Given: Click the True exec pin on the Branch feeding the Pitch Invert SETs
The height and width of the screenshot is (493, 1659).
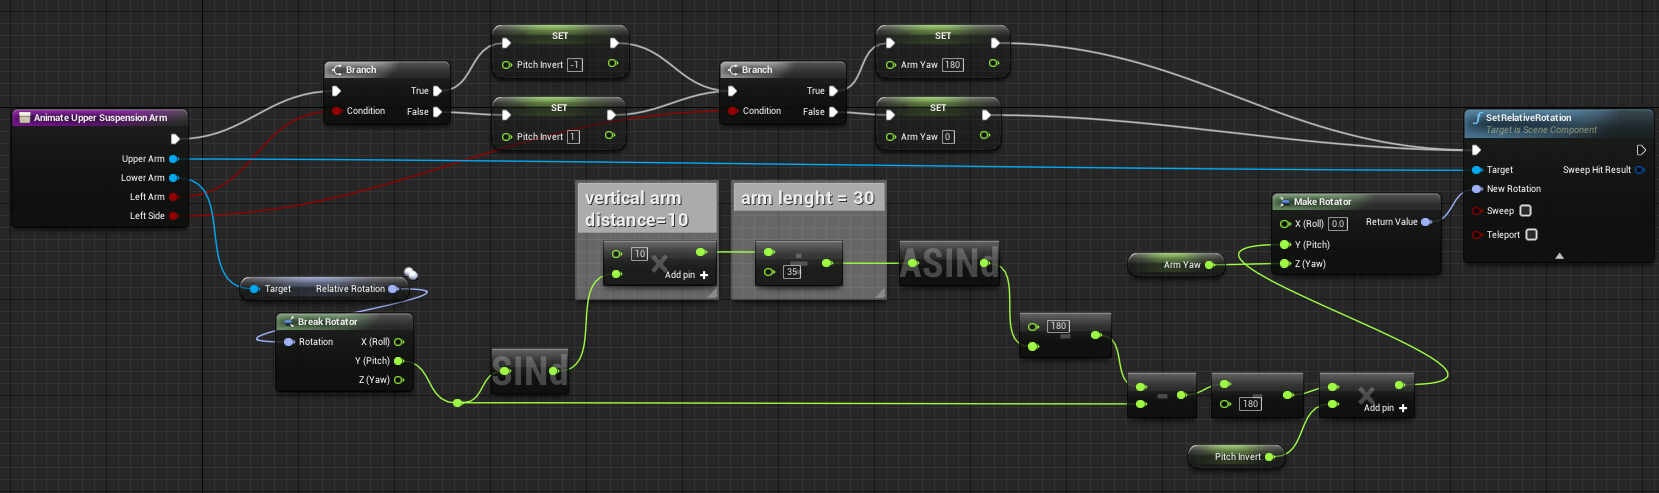Looking at the screenshot, I should pos(437,91).
